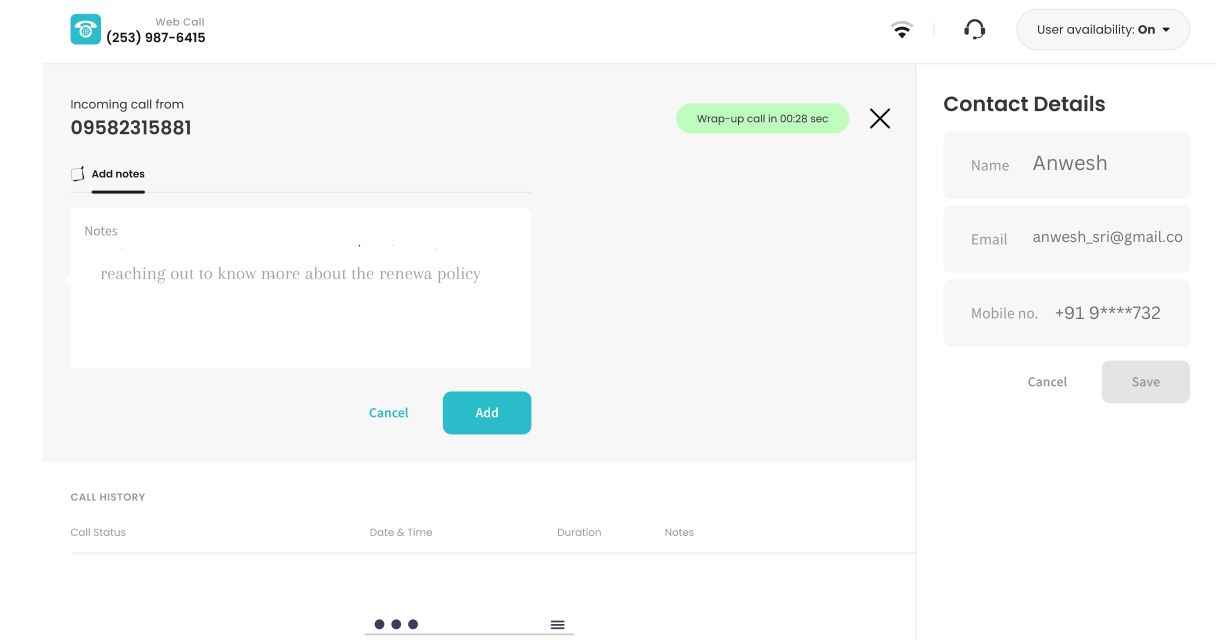Image resolution: width=1231 pixels, height=640 pixels.
Task: Open headset audio settings icon
Action: tap(973, 29)
